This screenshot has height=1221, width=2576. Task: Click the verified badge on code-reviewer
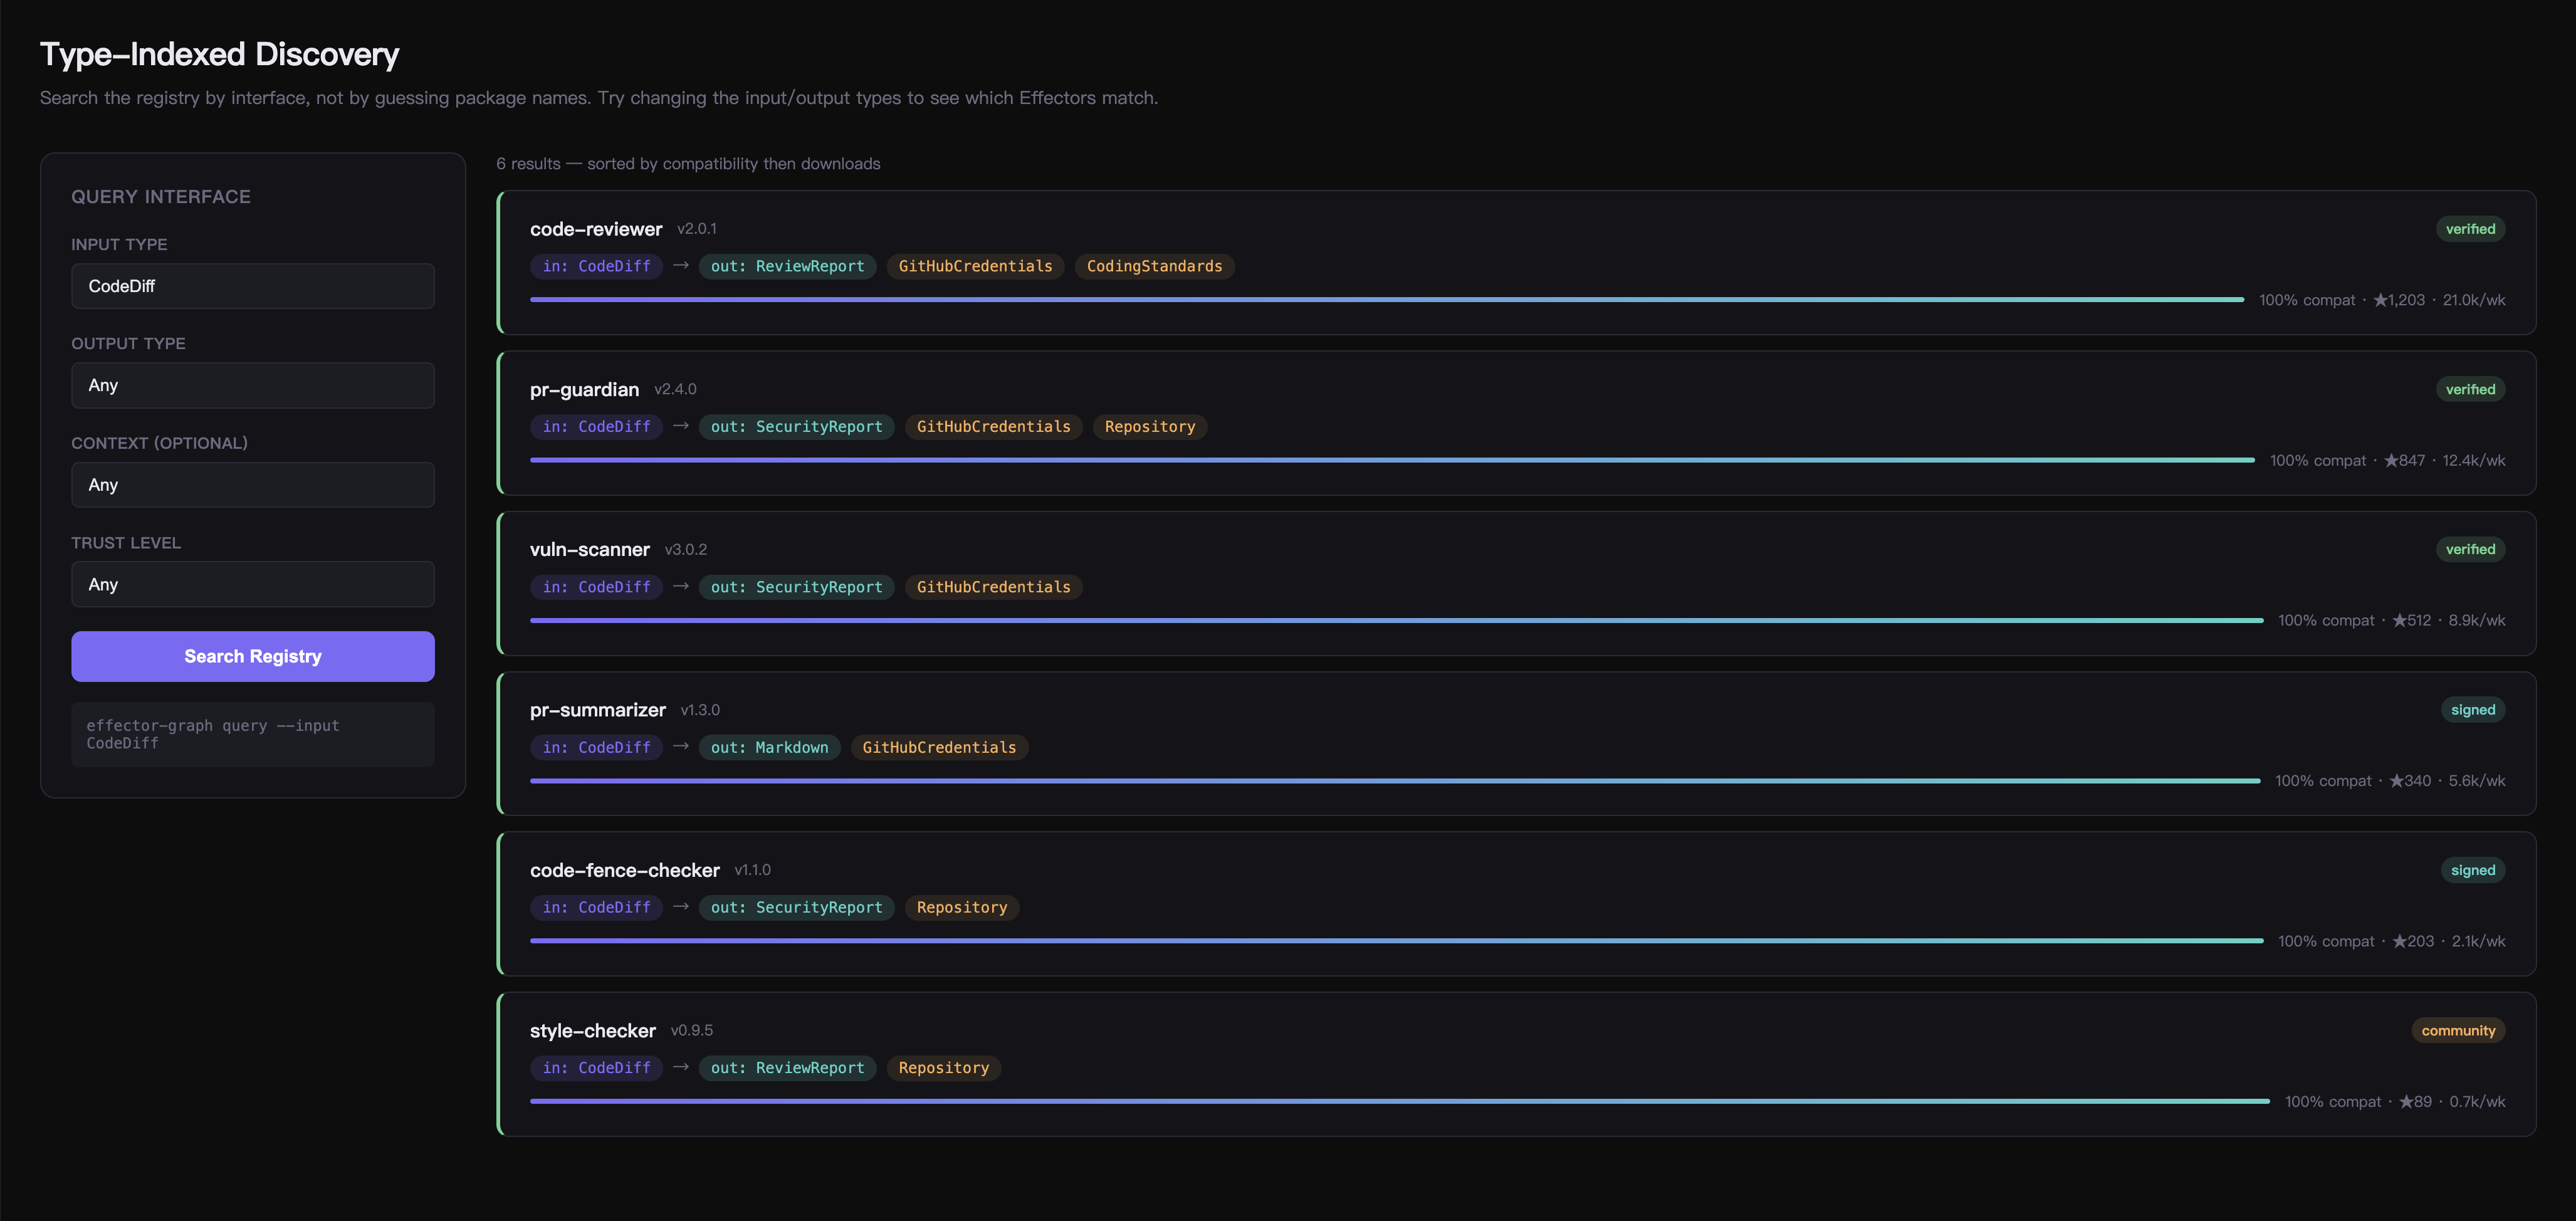coord(2469,229)
